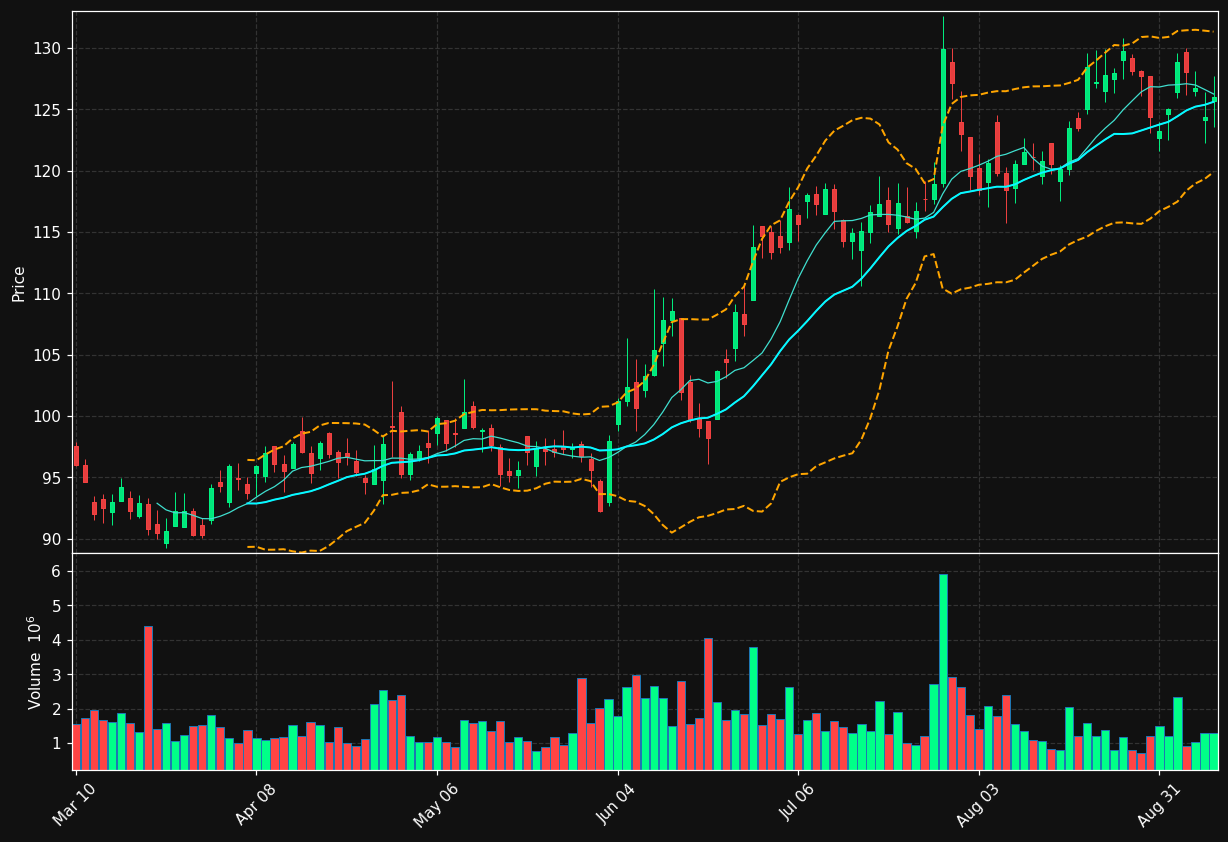
Task: Click the tallest green volume bar near 6 million
Action: (943, 672)
